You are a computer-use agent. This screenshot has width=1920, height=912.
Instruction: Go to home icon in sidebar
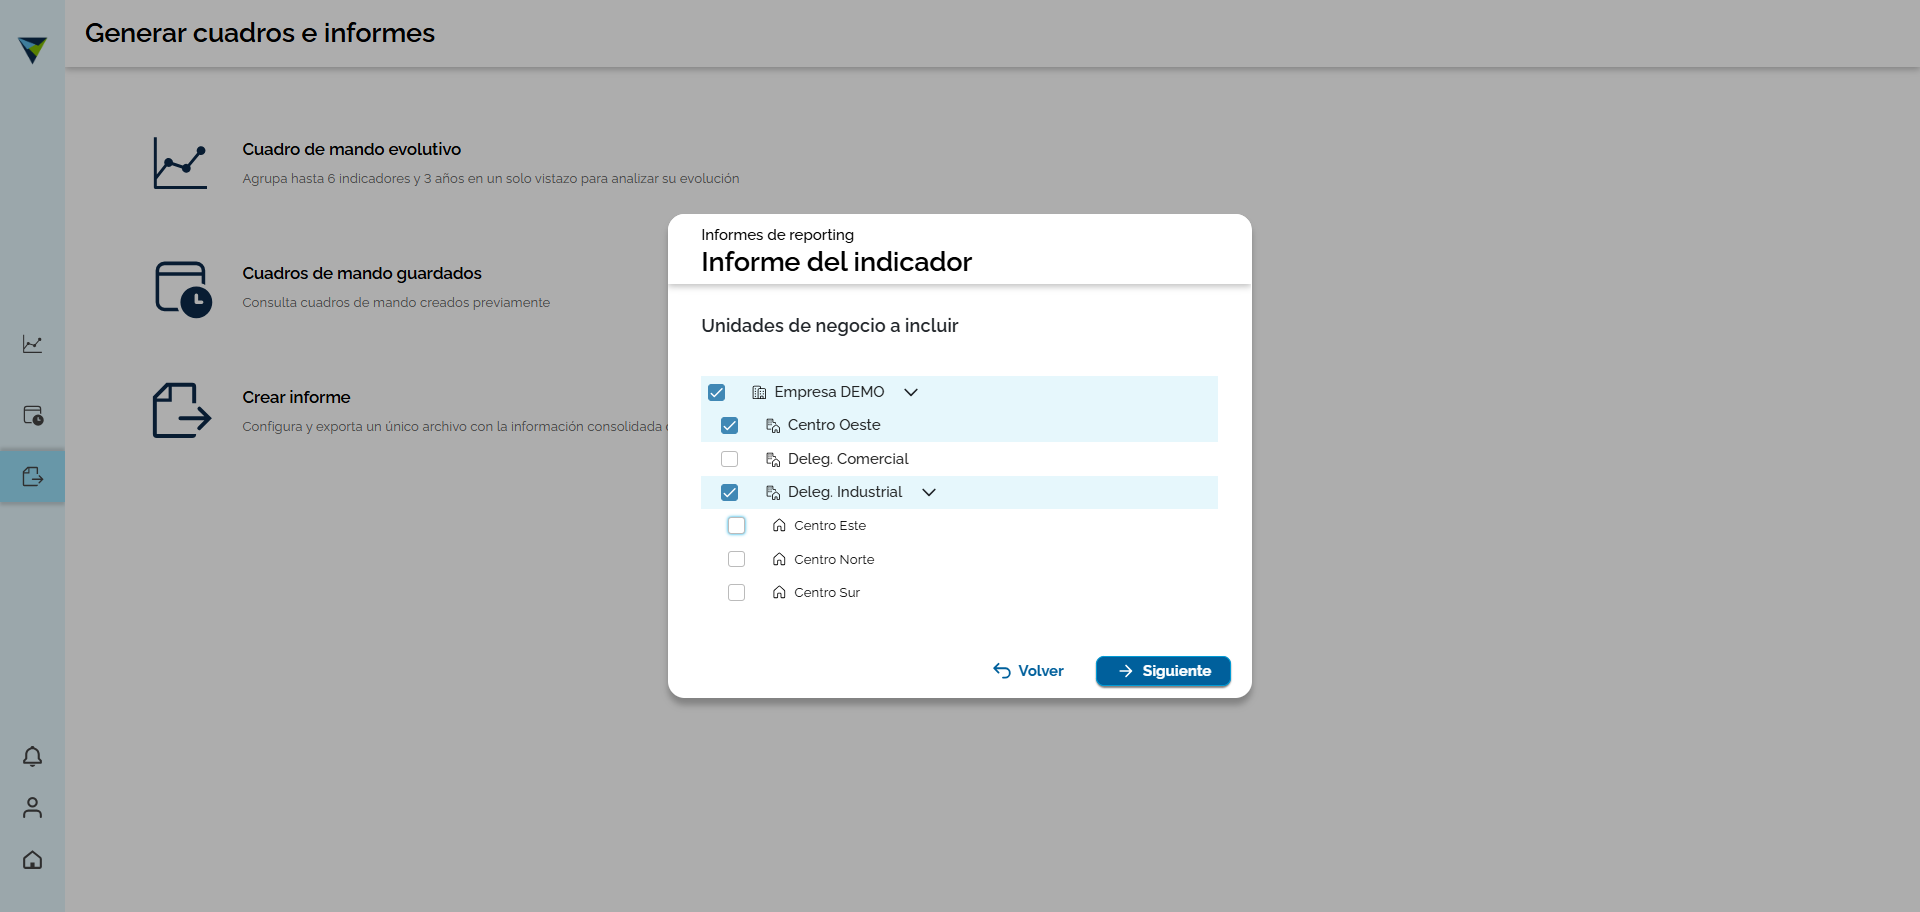point(32,860)
